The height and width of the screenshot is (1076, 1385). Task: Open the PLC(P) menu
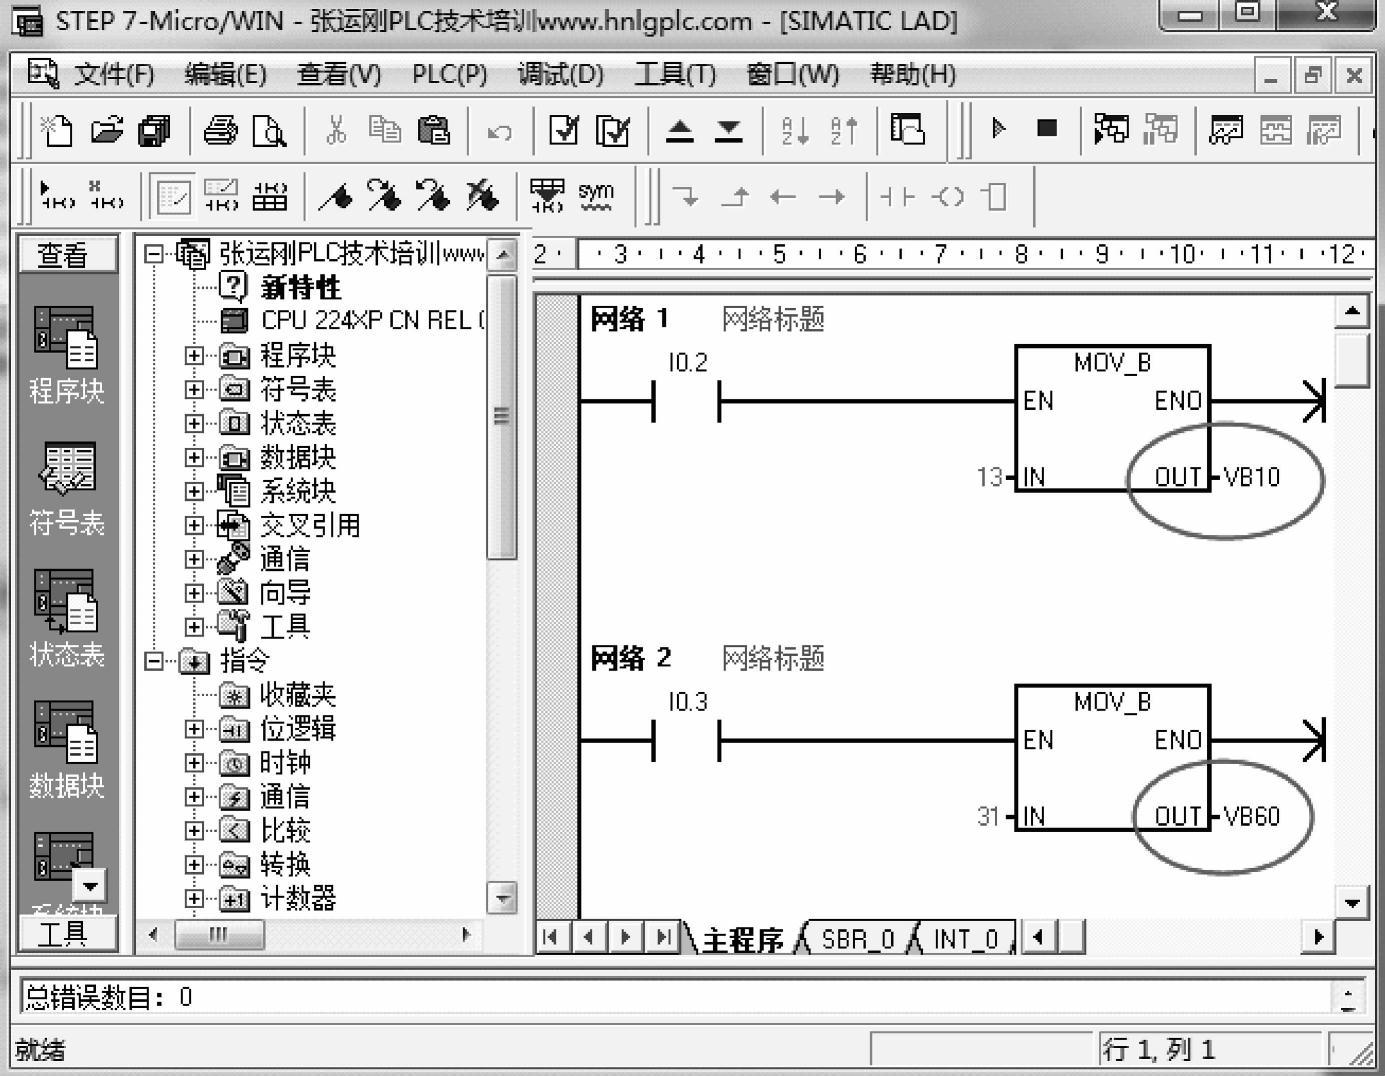pyautogui.click(x=449, y=75)
